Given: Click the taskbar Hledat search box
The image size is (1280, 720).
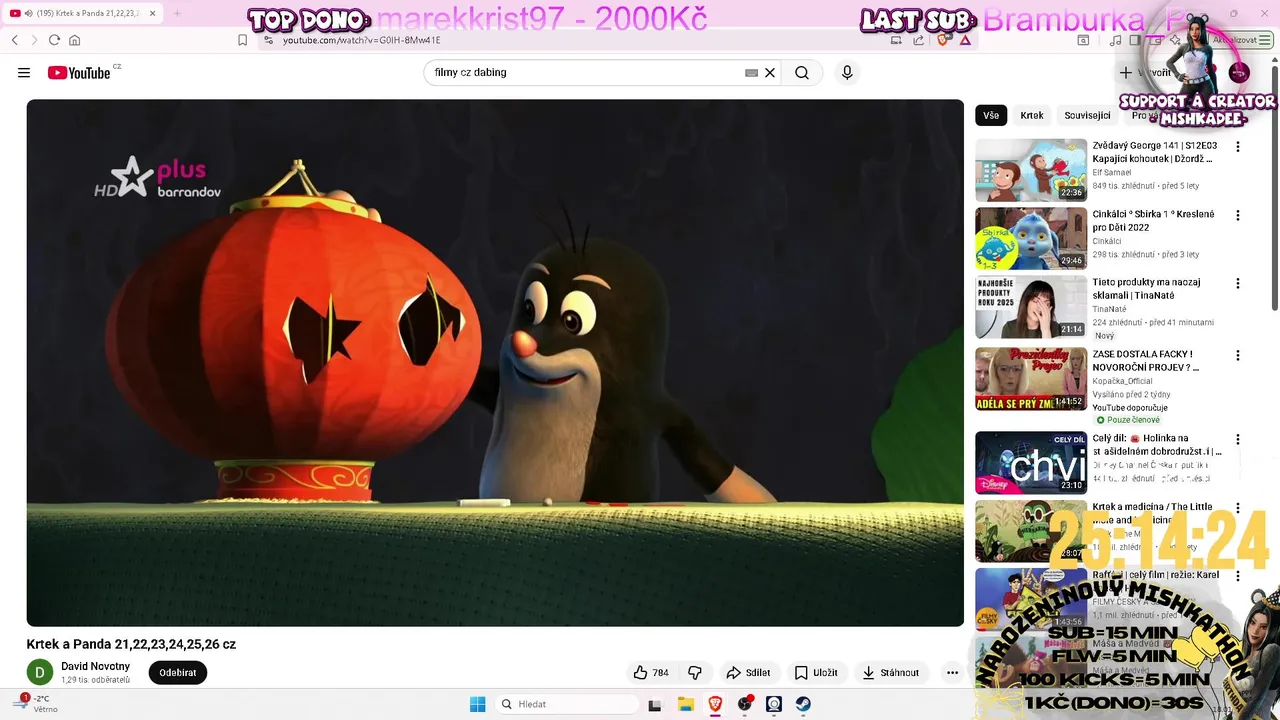Looking at the screenshot, I should pyautogui.click(x=566, y=704).
